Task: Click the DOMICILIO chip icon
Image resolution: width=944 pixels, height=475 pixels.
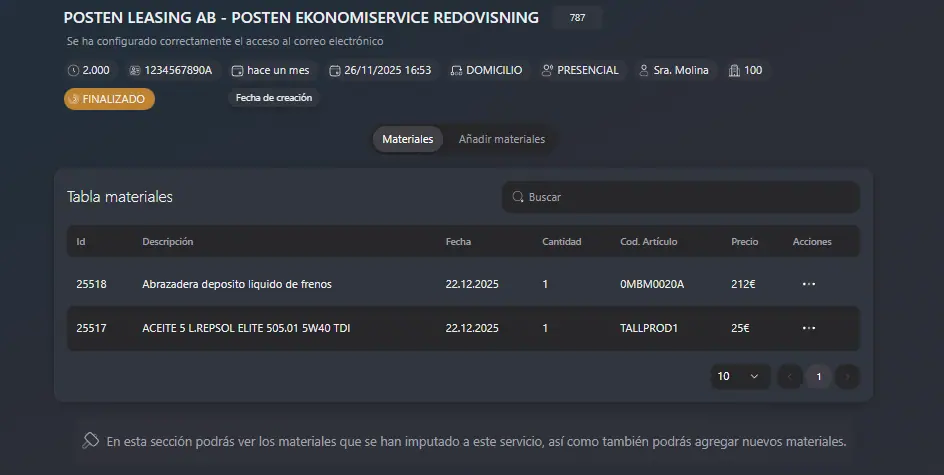Action: coord(456,71)
